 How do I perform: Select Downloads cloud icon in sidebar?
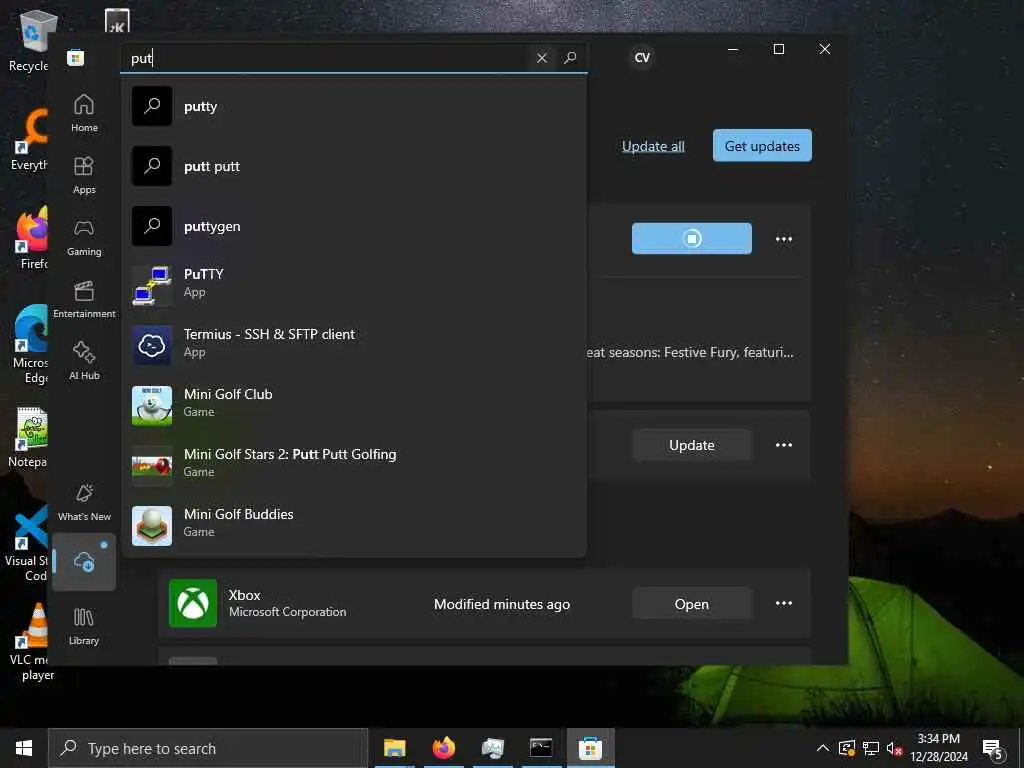coord(84,562)
